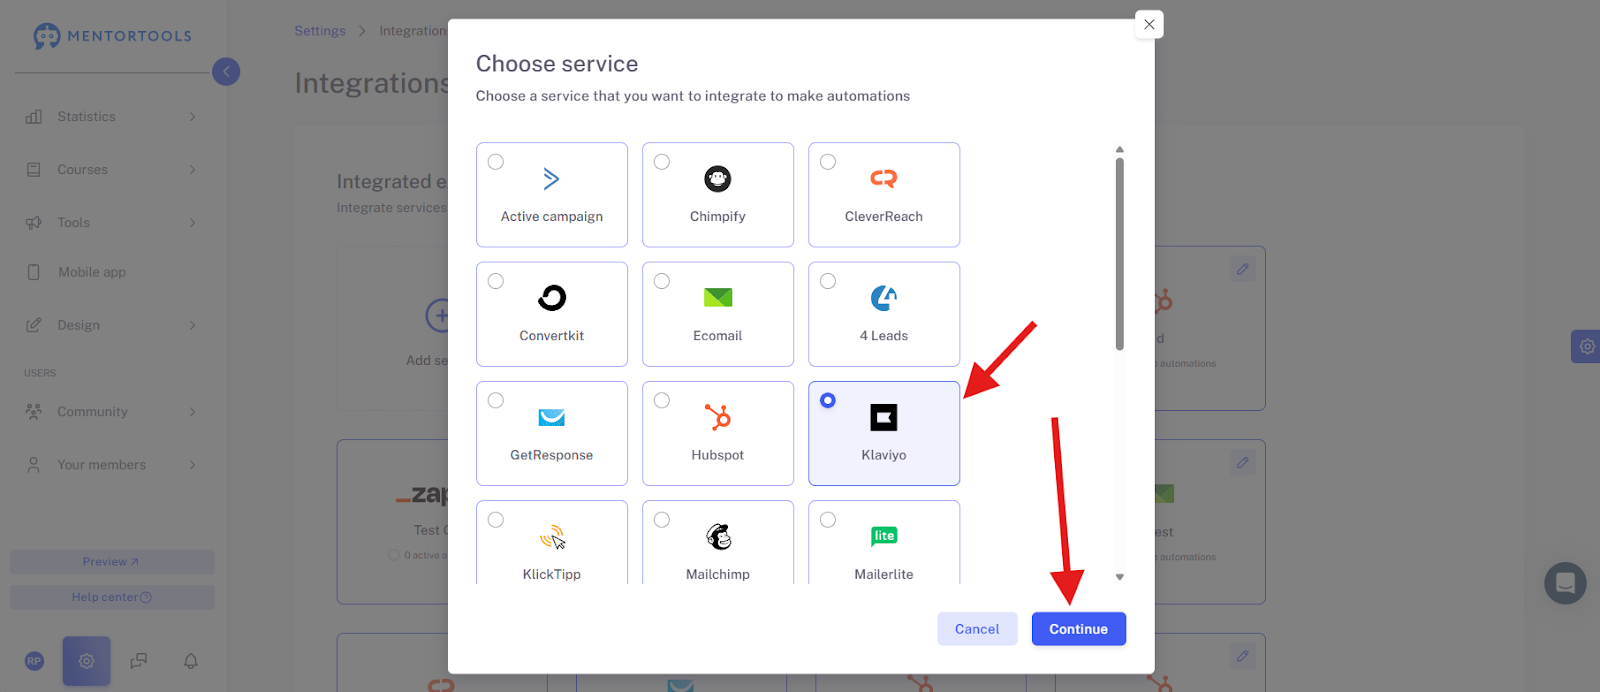1600x692 pixels.
Task: Click the Preview button in sidebar
Action: click(112, 562)
